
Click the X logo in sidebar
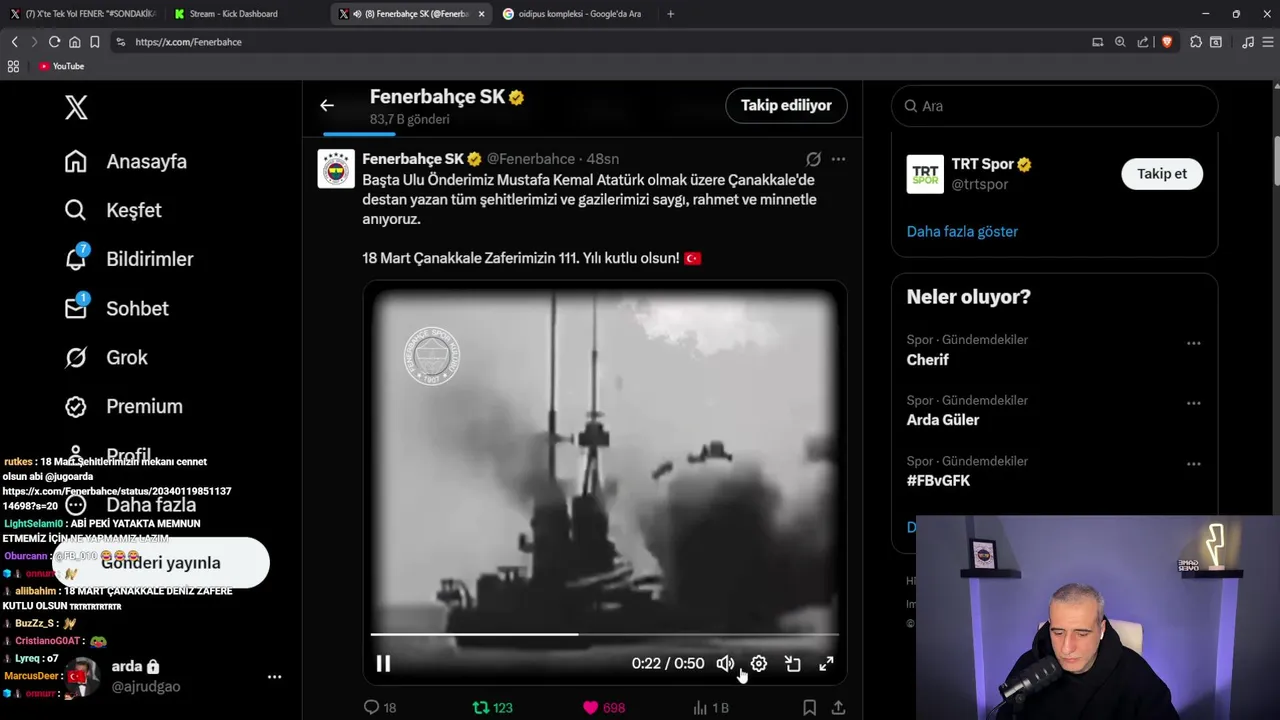[76, 107]
